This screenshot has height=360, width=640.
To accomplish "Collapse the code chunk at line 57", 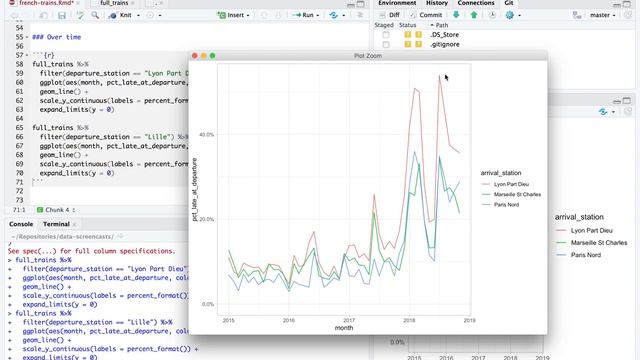I will pyautogui.click(x=27, y=55).
